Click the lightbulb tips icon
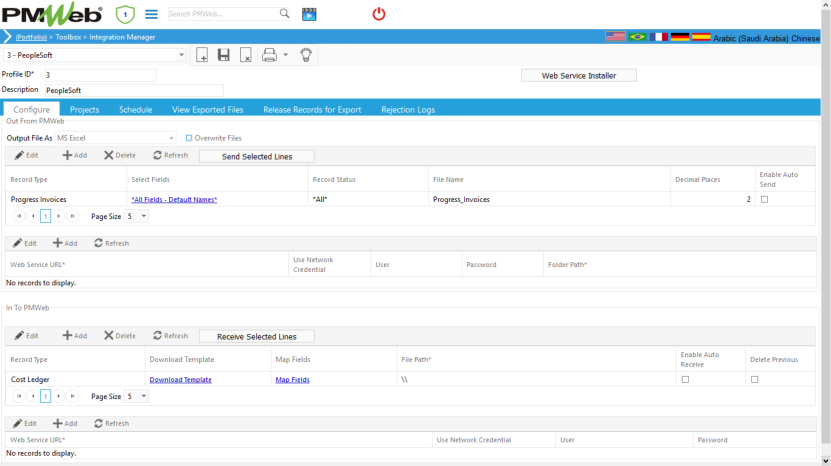This screenshot has width=831, height=466. point(307,55)
